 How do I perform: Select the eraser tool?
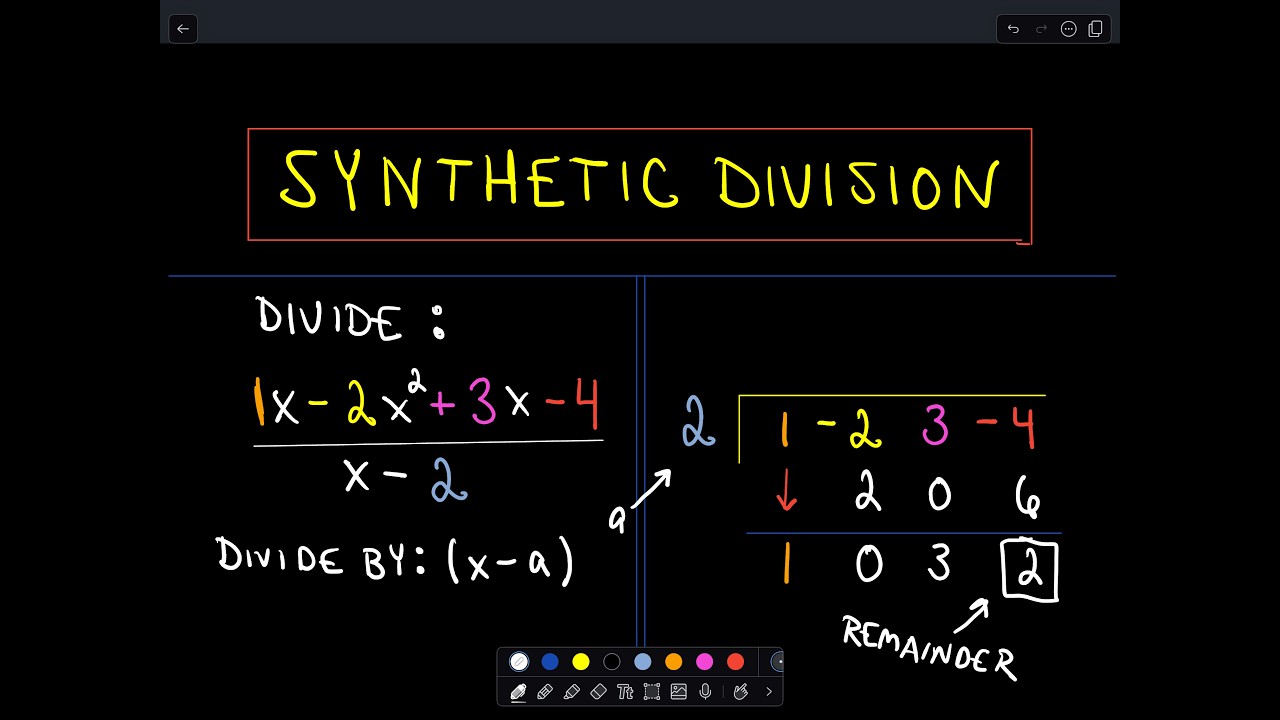[x=599, y=691]
